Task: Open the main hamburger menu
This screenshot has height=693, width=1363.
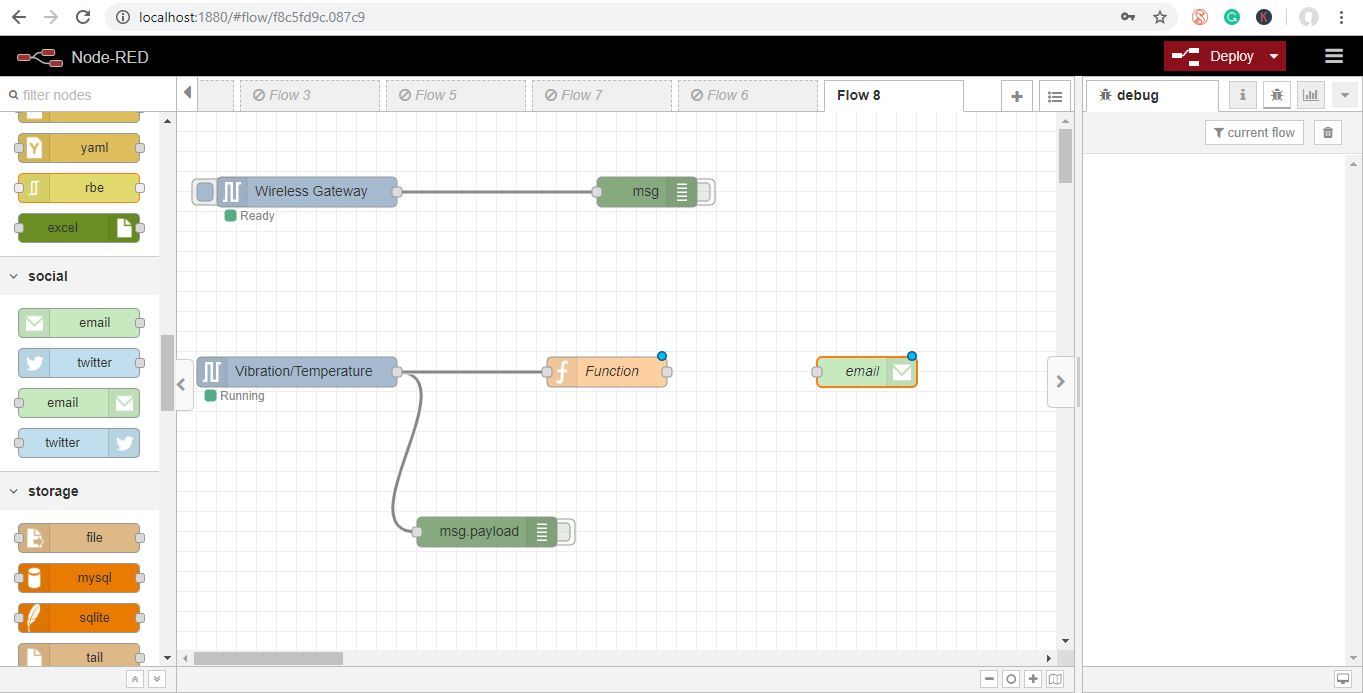Action: click(x=1333, y=56)
